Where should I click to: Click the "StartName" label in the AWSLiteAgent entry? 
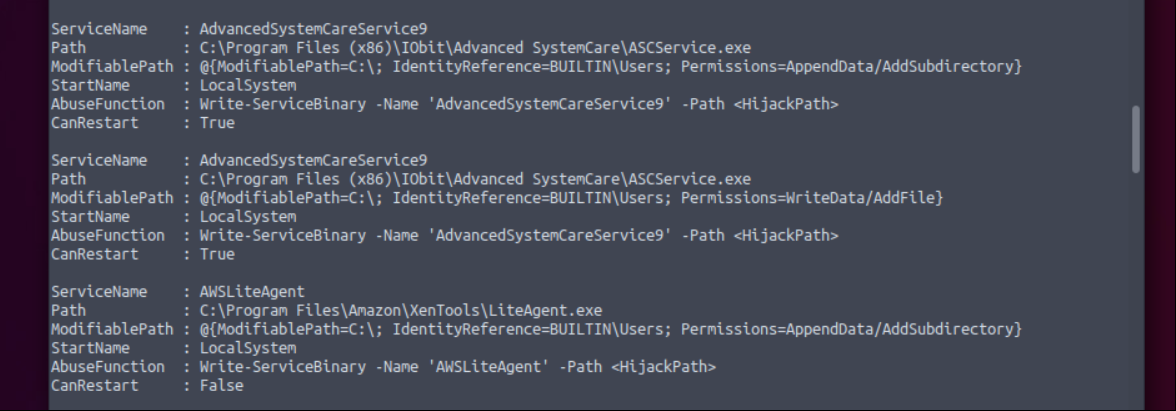[90, 348]
